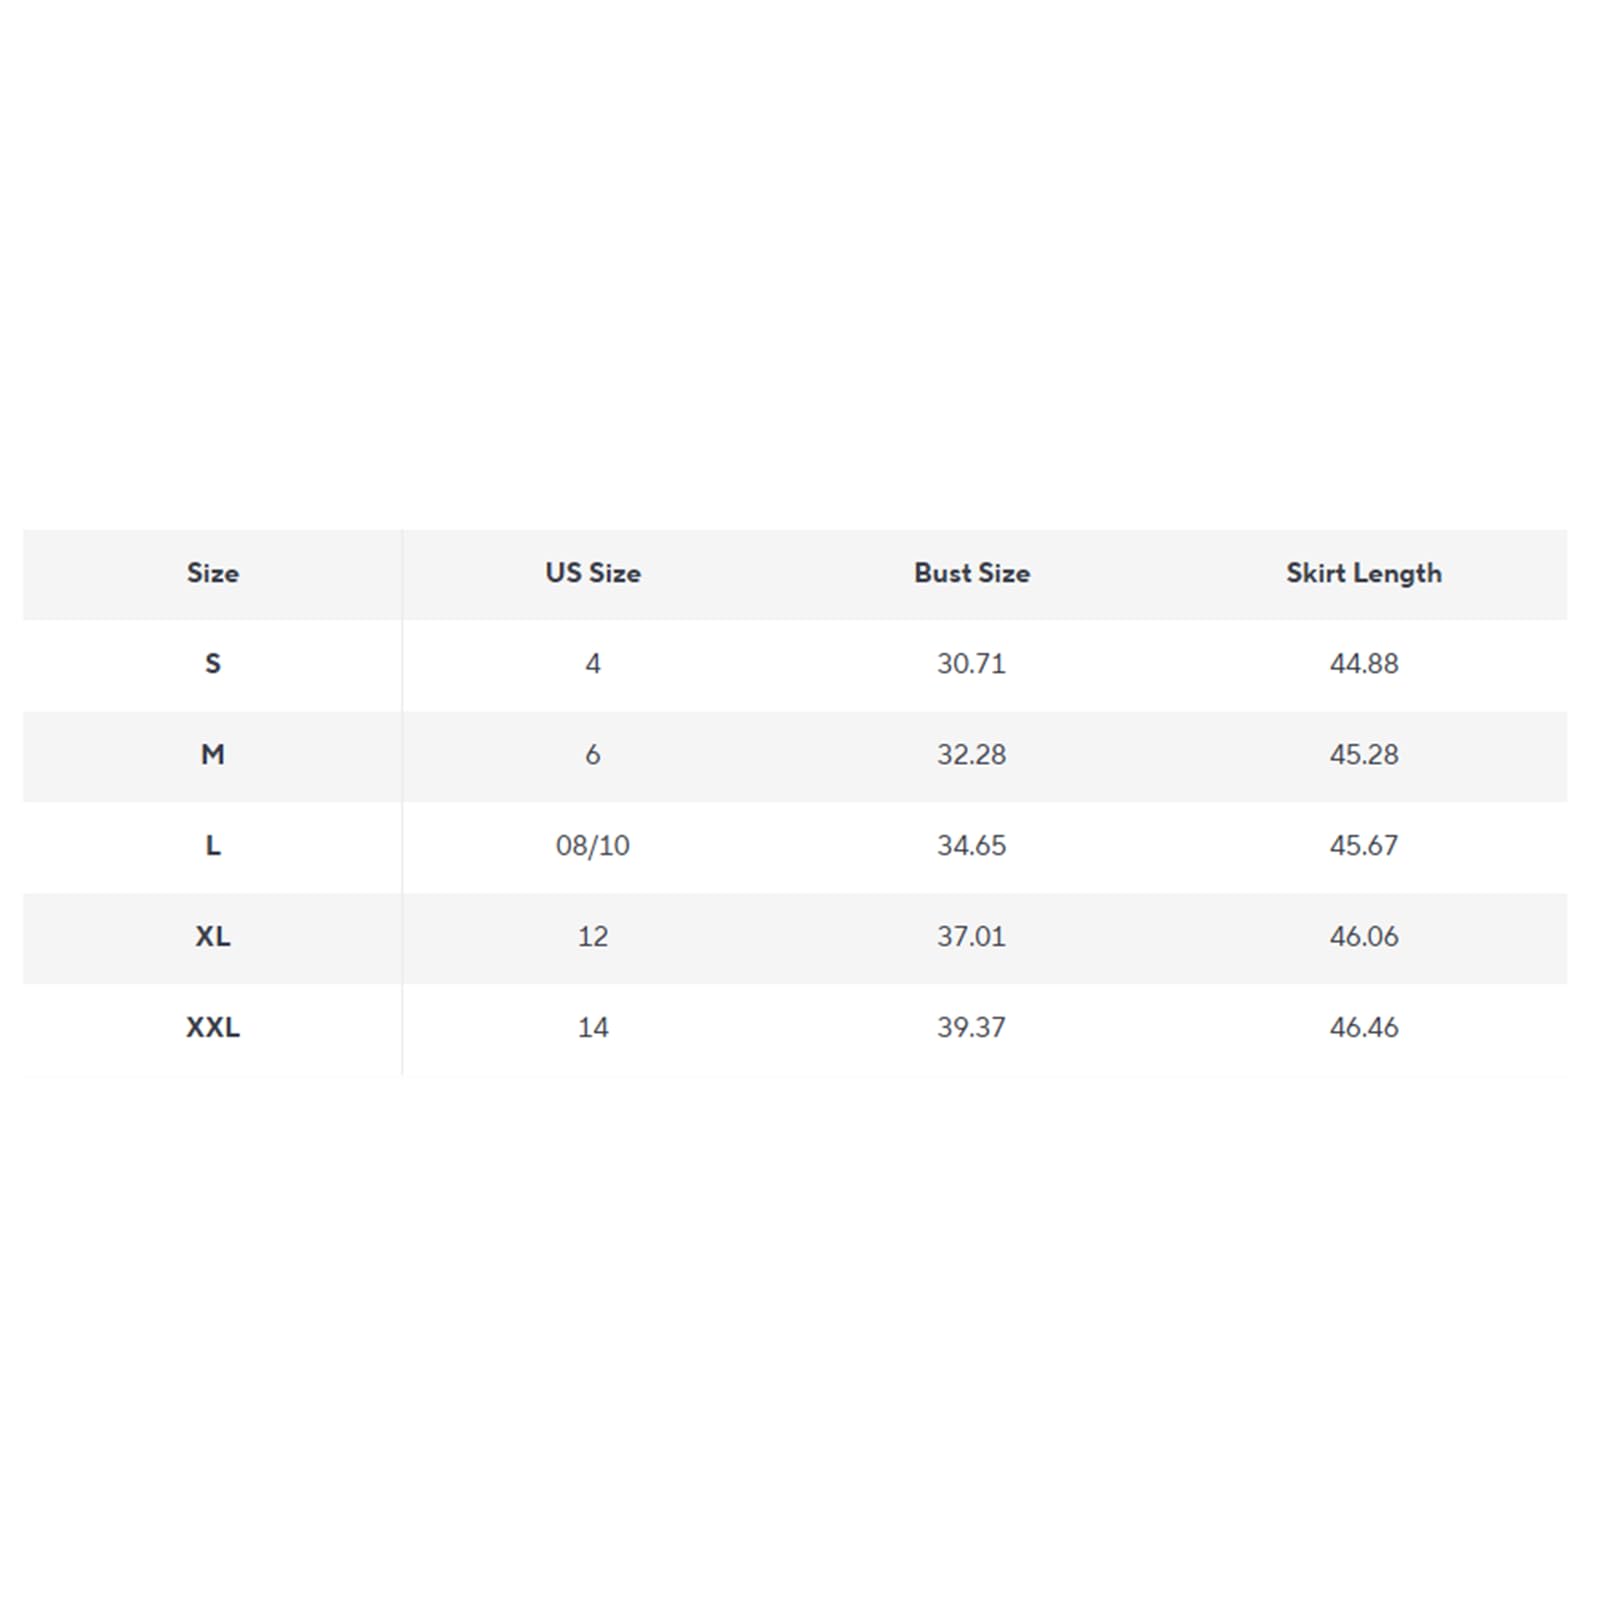This screenshot has height=1600, width=1600.
Task: Click the Skirt Length column header
Action: [1364, 573]
